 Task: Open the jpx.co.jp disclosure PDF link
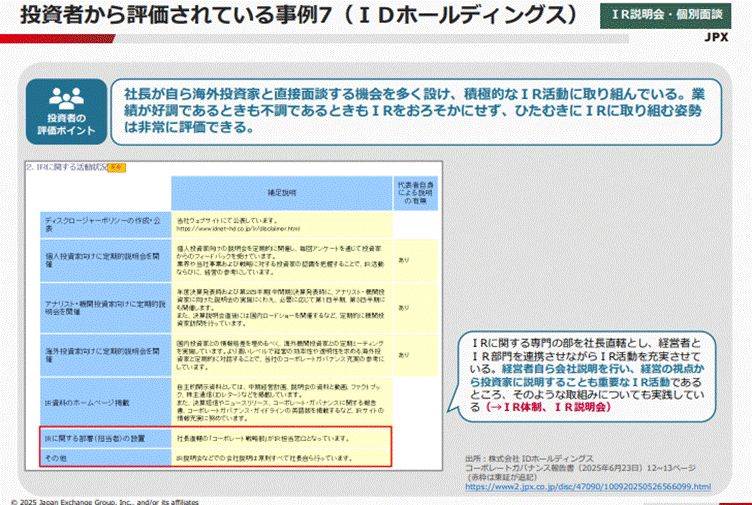[x=587, y=487]
